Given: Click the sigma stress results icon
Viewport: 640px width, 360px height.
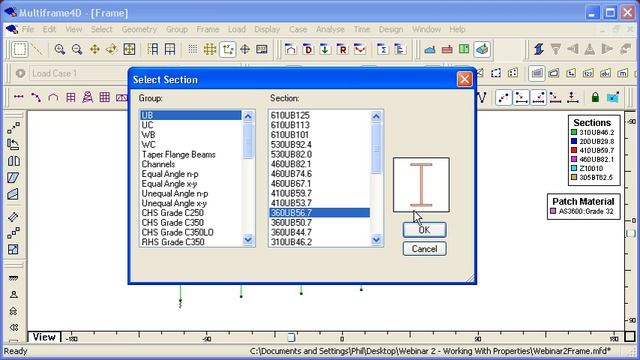Looking at the screenshot, I should 382,49.
